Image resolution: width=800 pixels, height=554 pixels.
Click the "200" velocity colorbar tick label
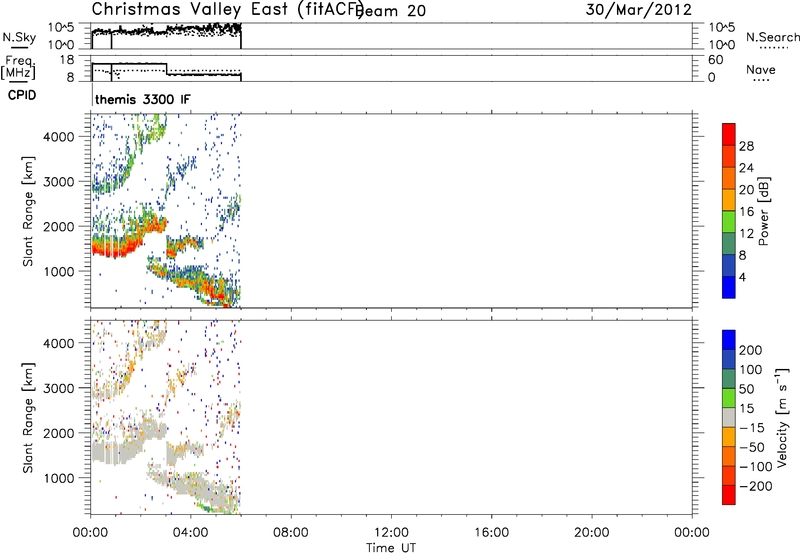click(x=751, y=350)
